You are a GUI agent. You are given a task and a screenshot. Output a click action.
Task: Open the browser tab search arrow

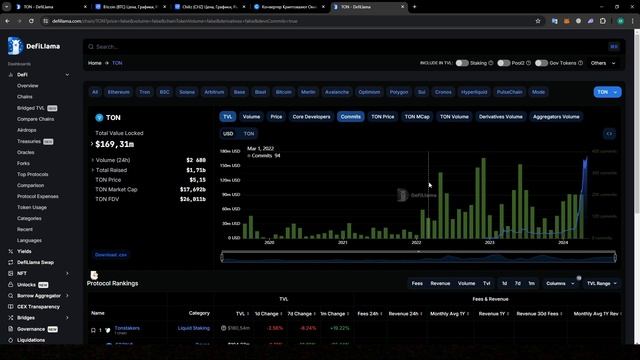tap(7, 7)
